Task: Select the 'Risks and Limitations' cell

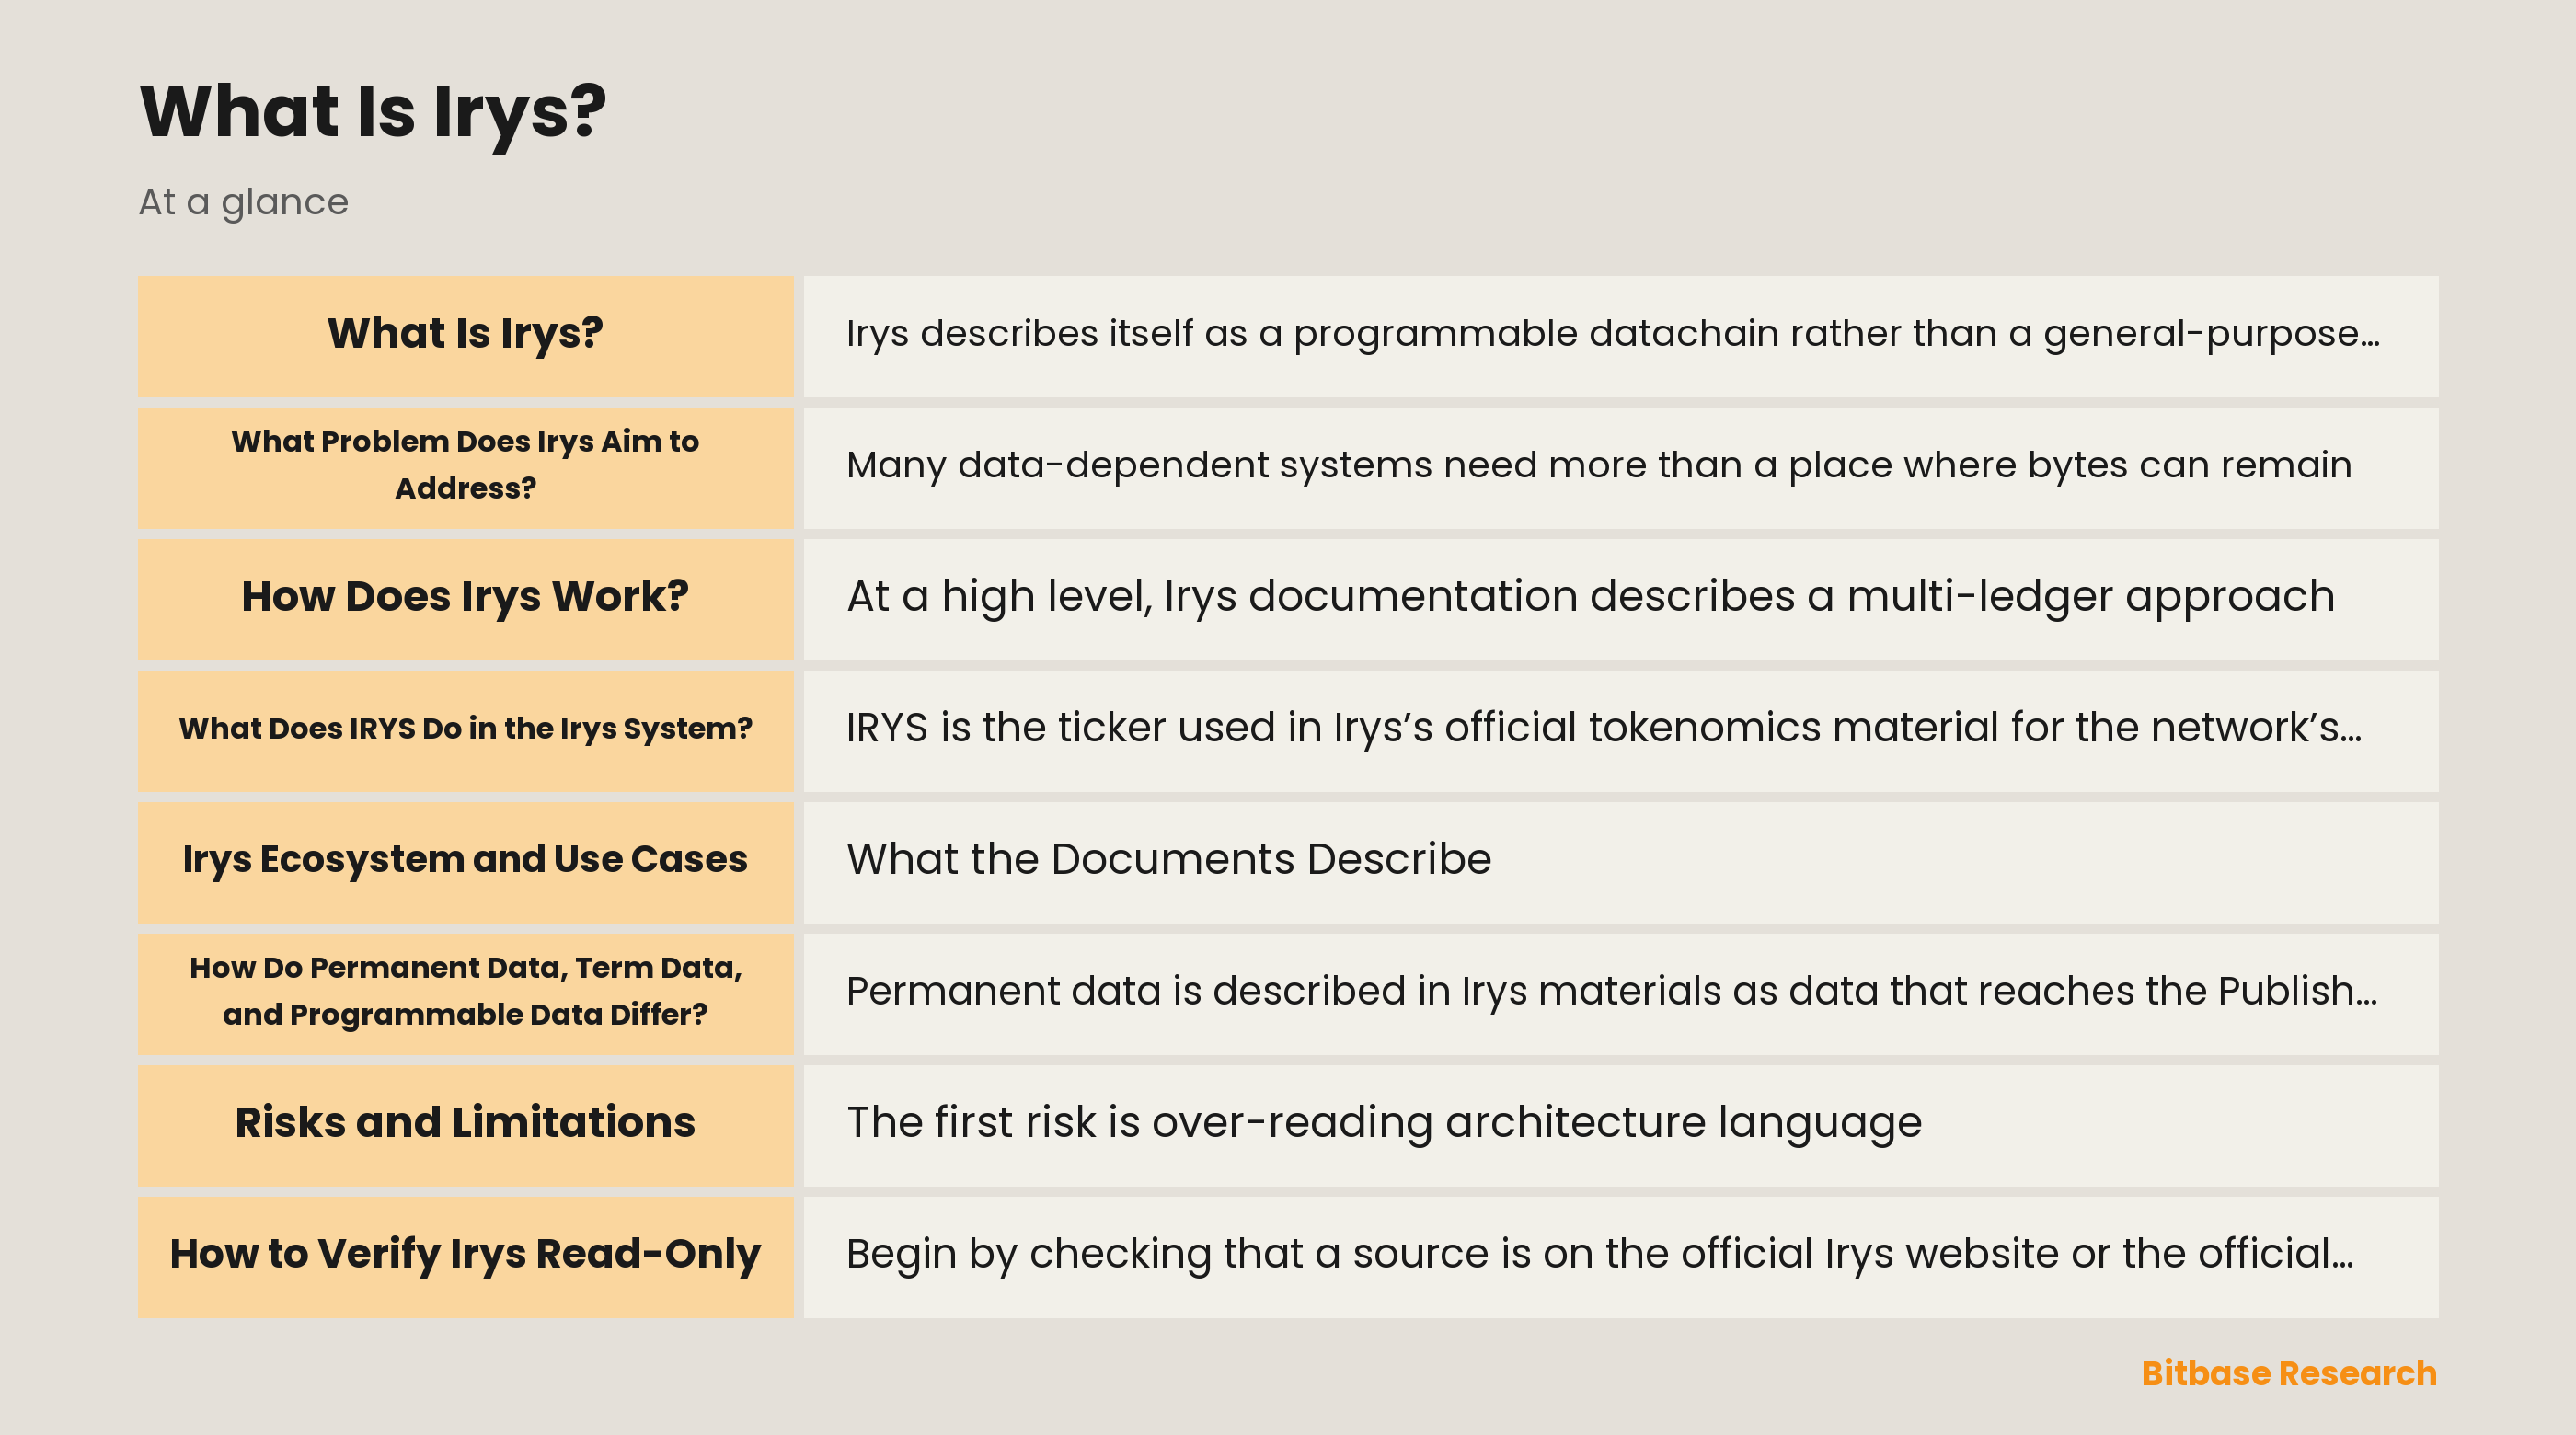Action: [x=465, y=1125]
